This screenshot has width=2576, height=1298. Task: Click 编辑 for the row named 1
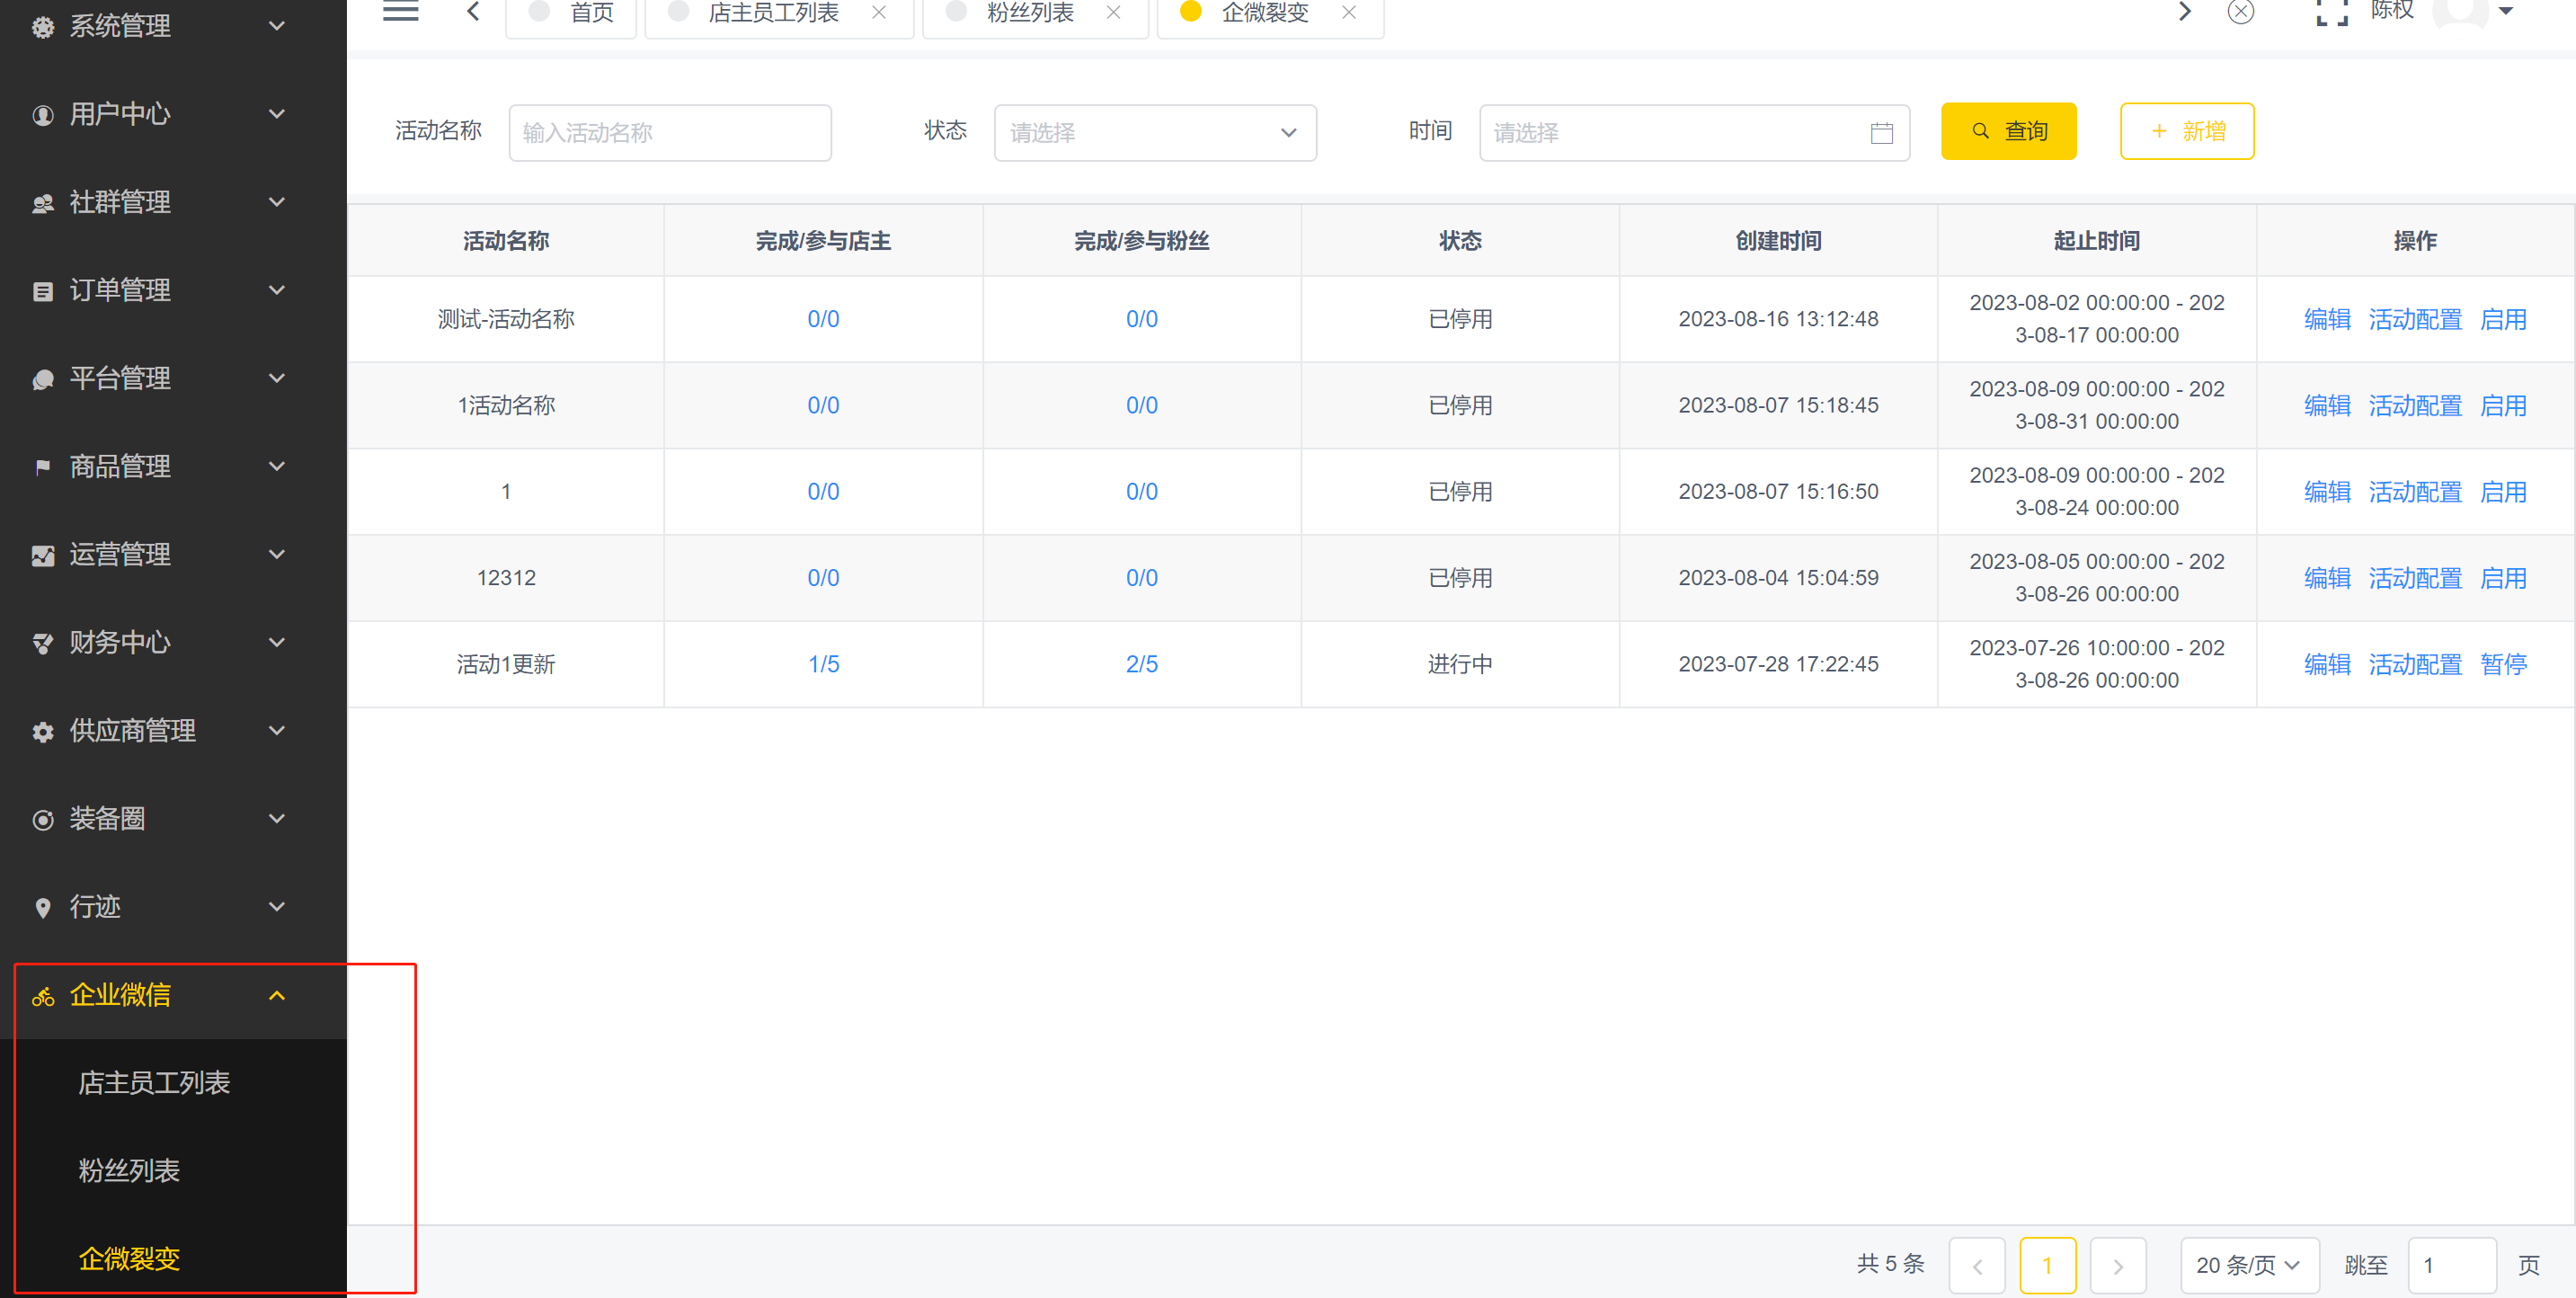2326,492
